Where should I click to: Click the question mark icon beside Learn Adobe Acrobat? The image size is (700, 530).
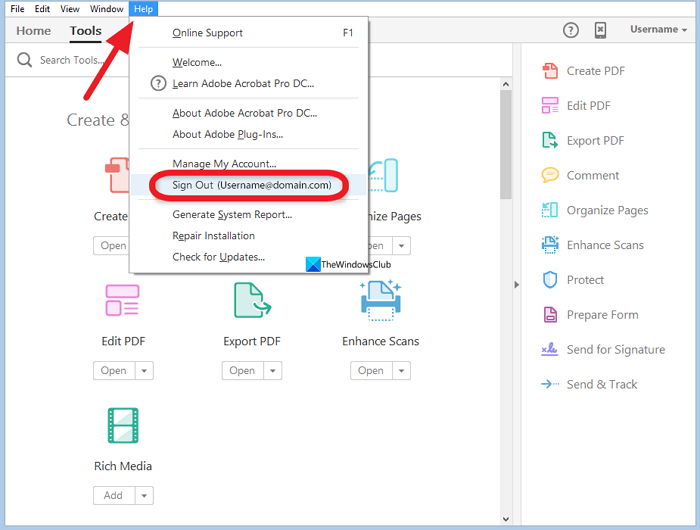(x=158, y=83)
